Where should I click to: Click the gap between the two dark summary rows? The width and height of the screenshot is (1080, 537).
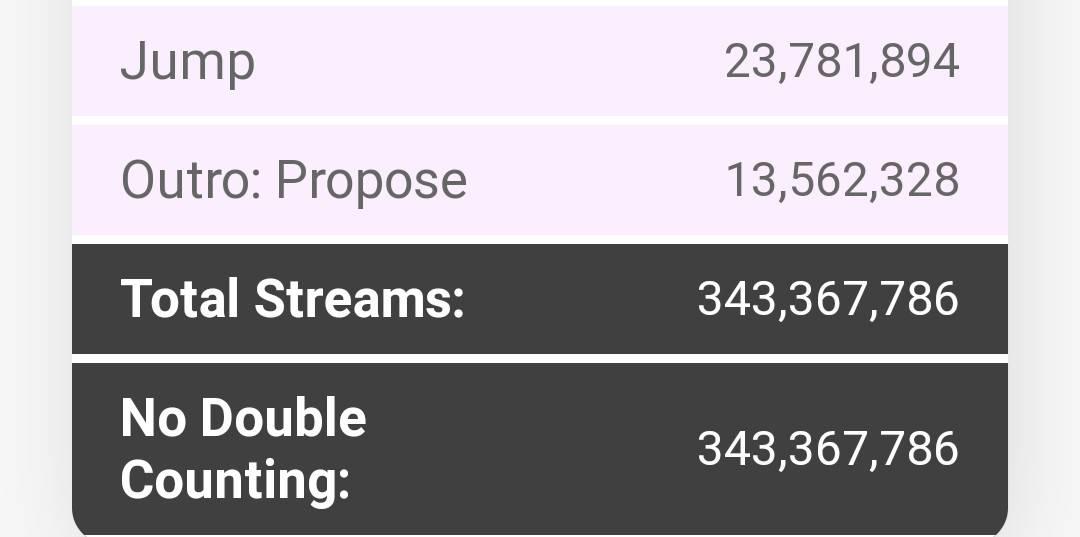[x=540, y=358]
